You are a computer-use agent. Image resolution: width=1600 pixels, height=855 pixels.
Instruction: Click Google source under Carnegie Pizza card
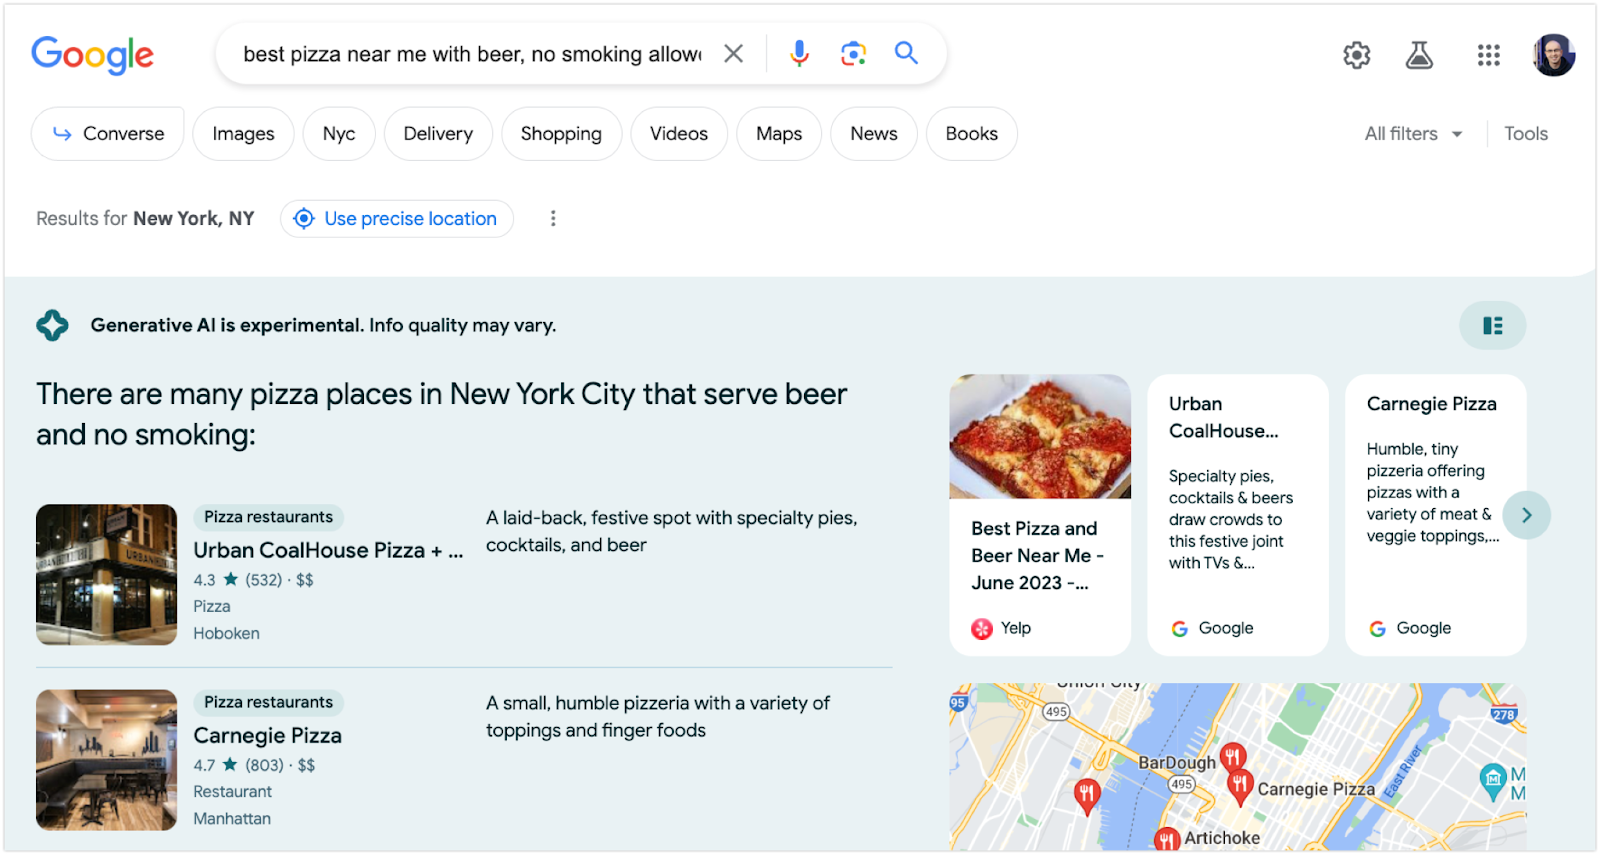pos(1410,628)
